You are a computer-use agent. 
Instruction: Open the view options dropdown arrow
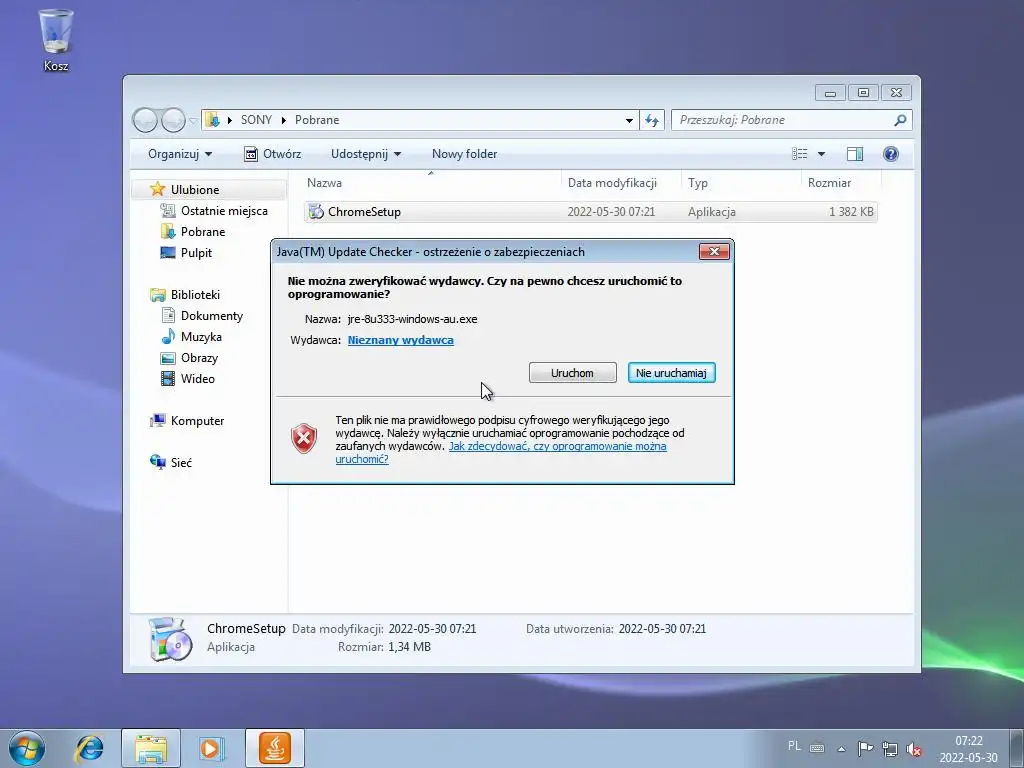(822, 154)
